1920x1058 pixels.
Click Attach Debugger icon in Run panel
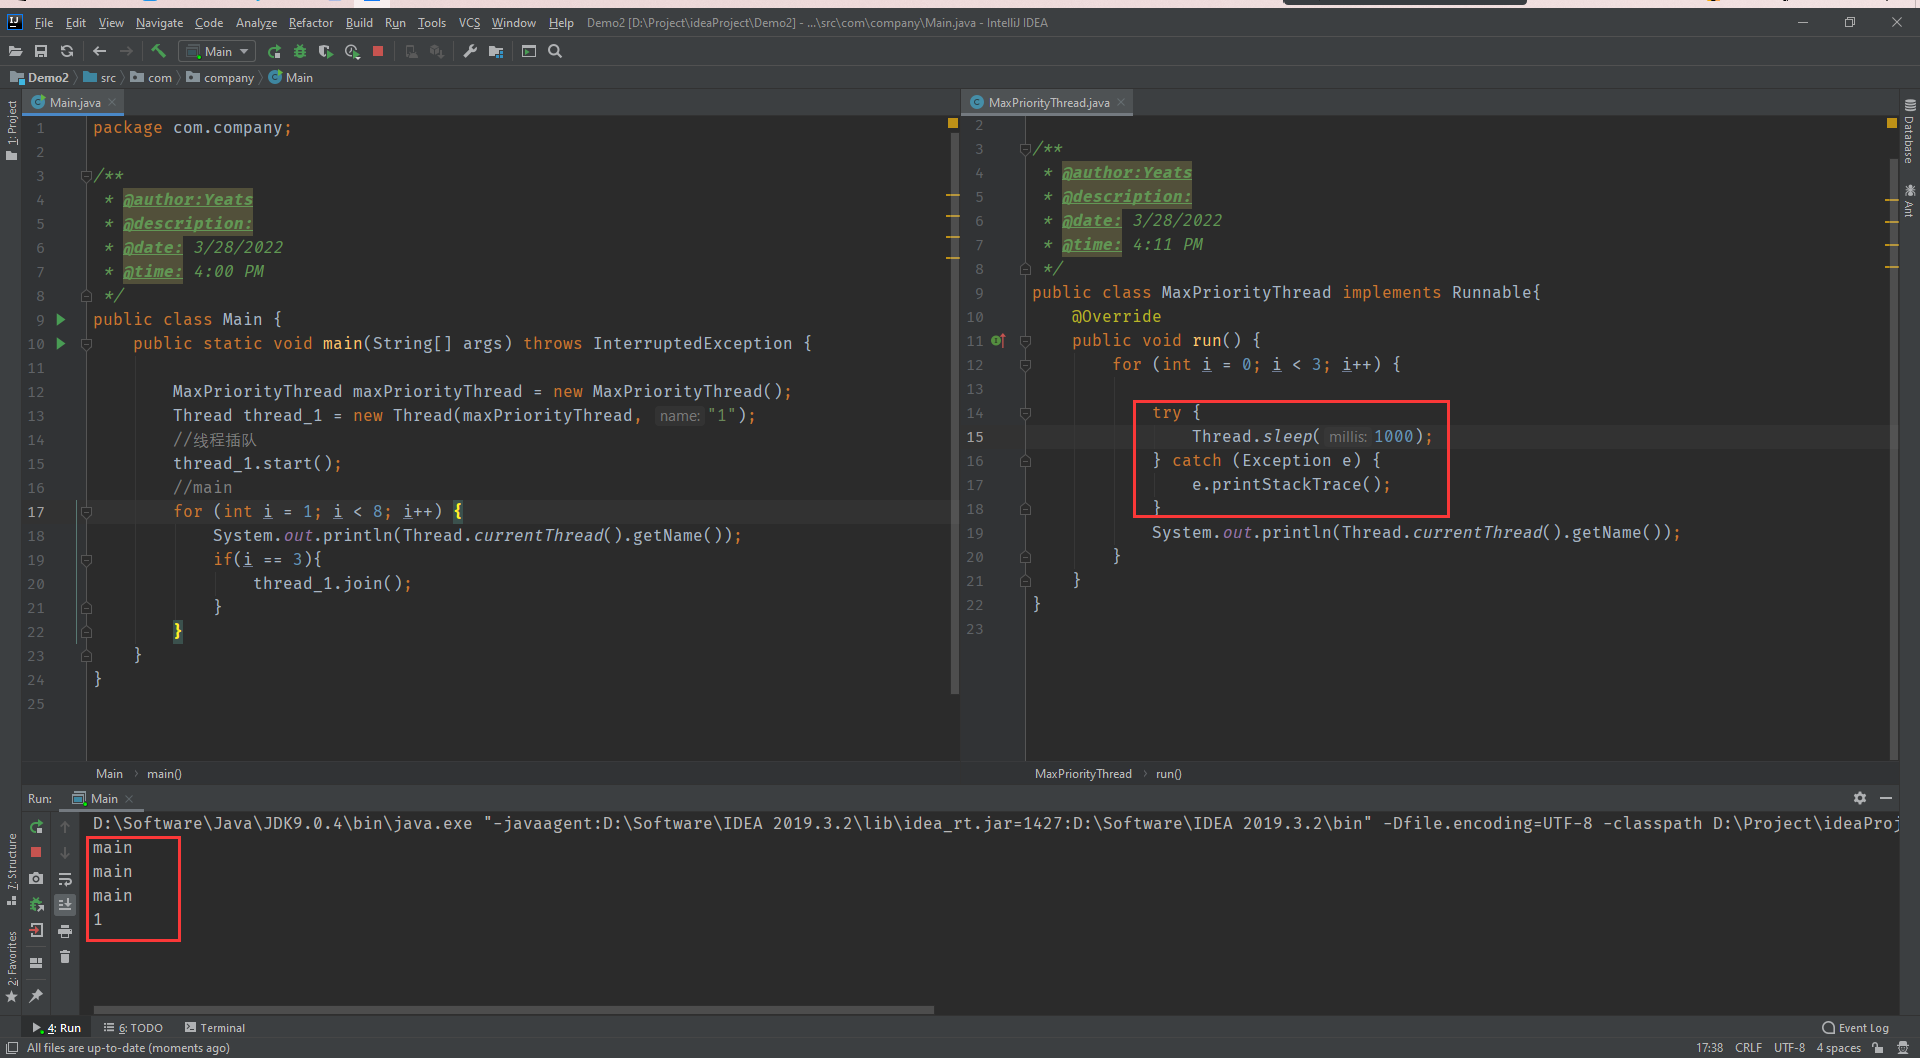(x=36, y=904)
